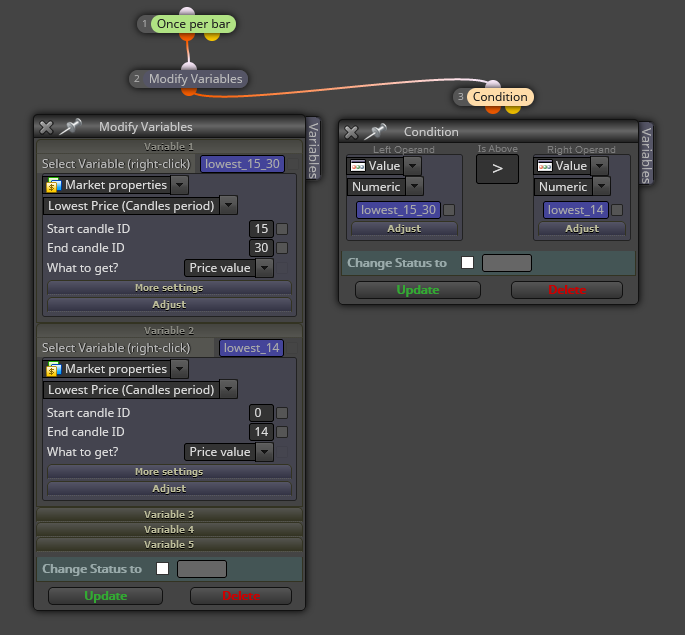Click the orange output connector under Modify Variables node

[x=189, y=91]
